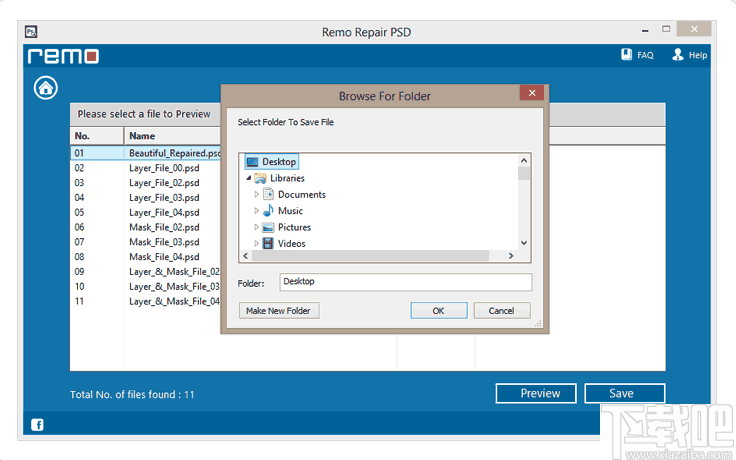Click the Save button

[x=624, y=393]
